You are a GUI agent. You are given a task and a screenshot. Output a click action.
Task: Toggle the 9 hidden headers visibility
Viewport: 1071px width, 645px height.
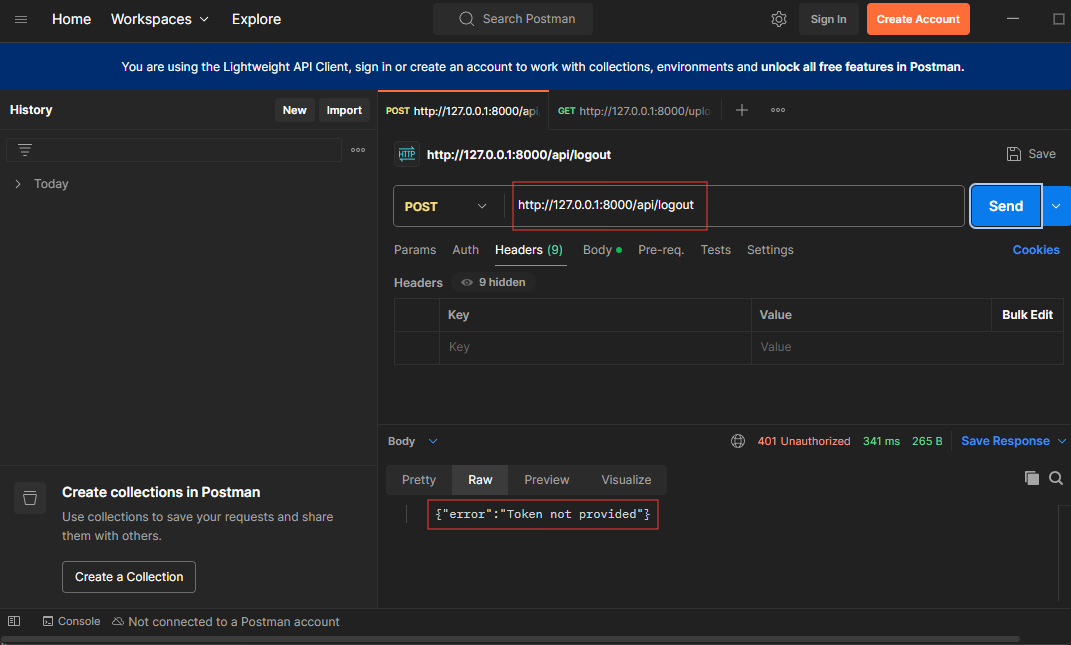pyautogui.click(x=493, y=282)
